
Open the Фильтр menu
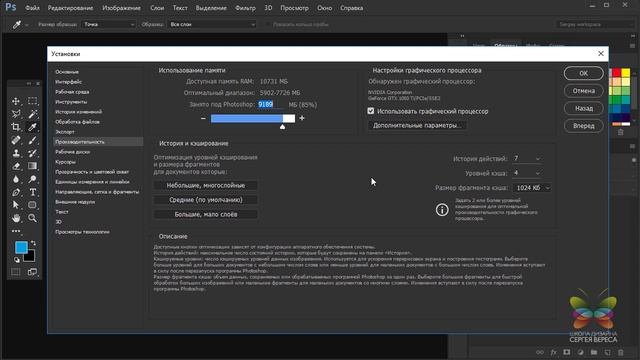pyautogui.click(x=245, y=8)
